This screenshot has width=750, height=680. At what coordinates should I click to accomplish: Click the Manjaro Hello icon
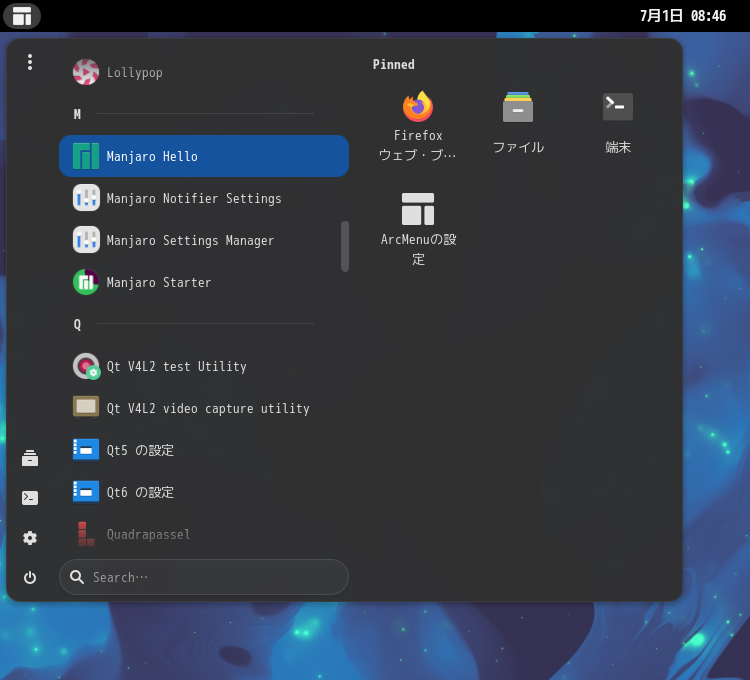[86, 156]
